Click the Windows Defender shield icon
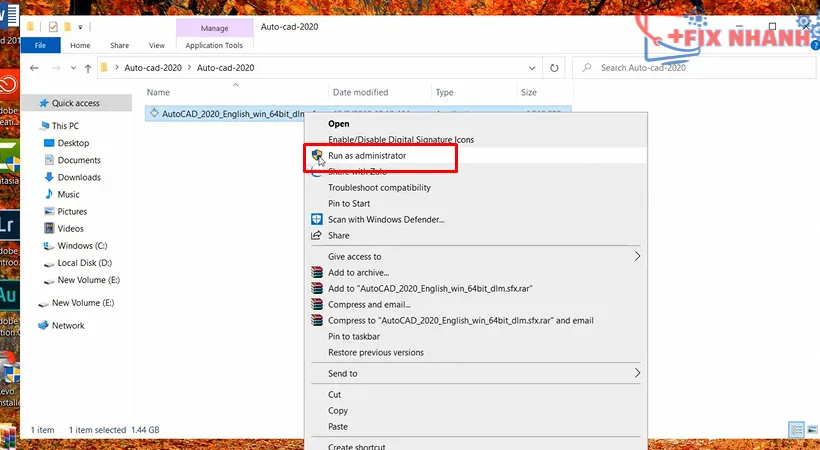 point(317,219)
